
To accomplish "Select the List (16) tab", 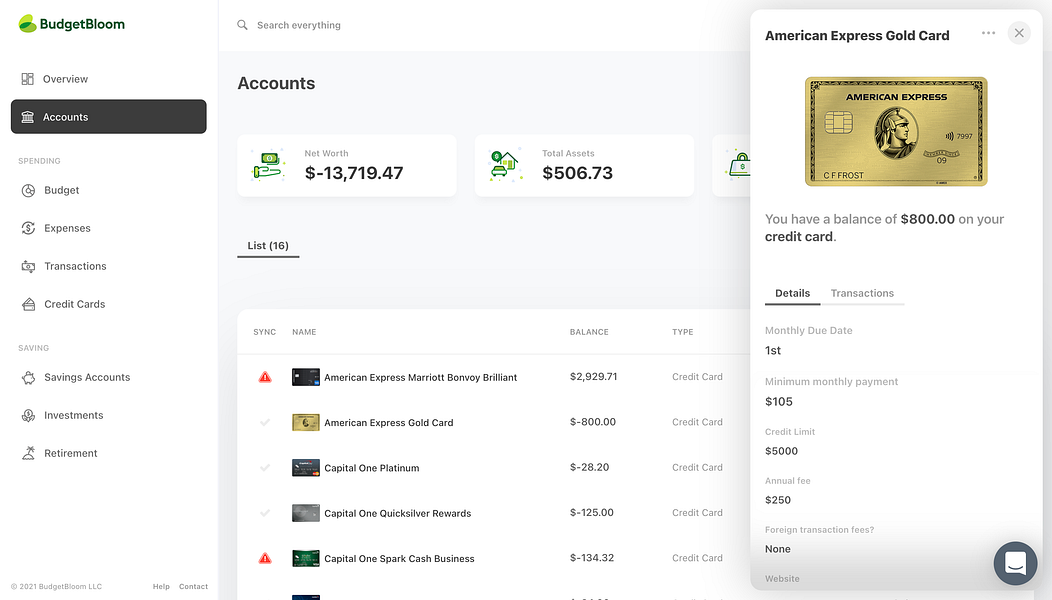I will click(268, 246).
